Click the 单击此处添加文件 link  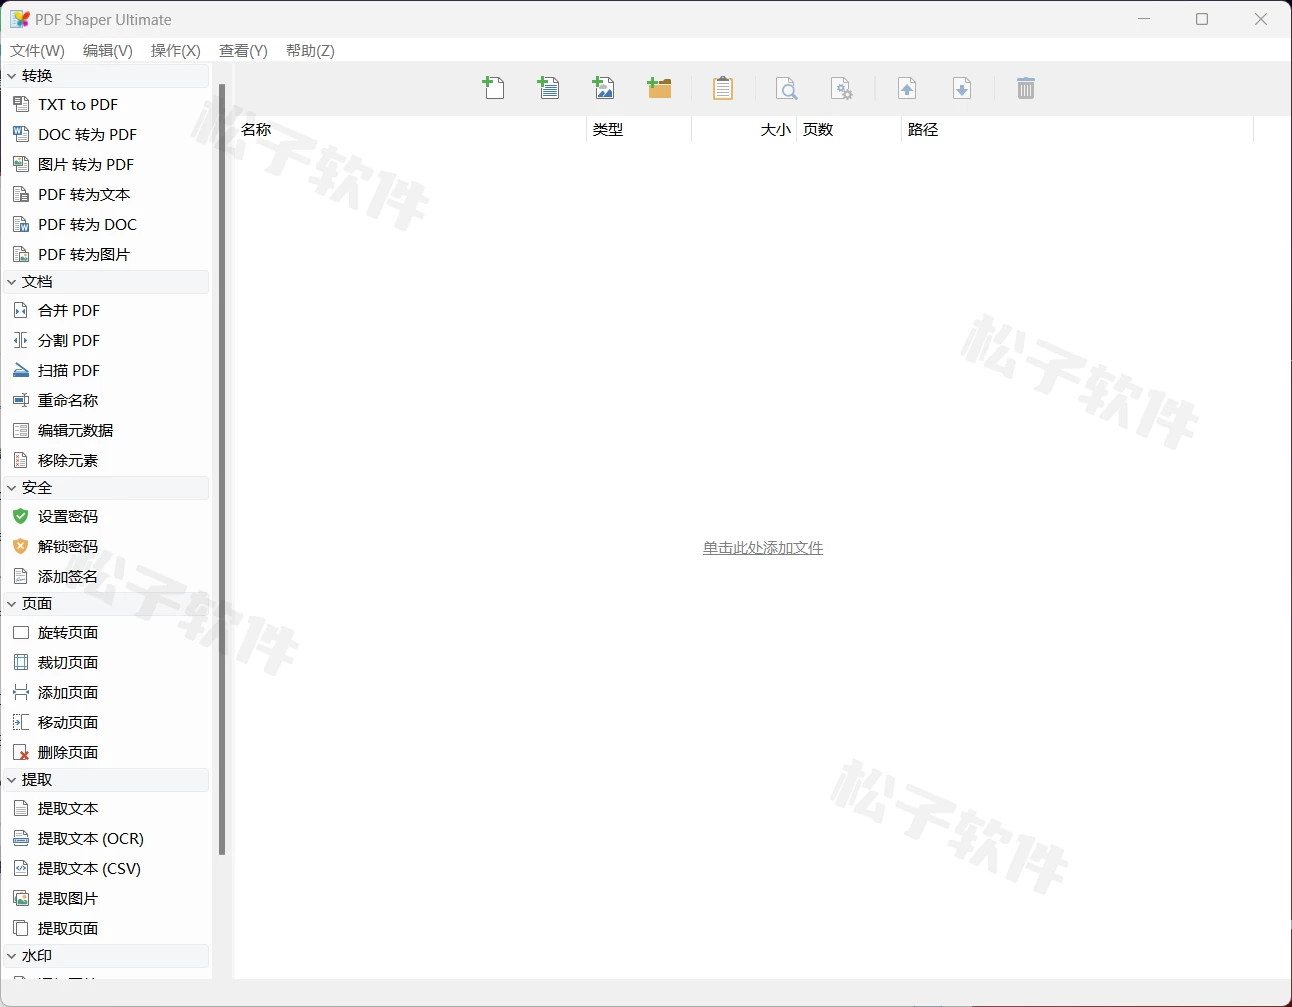(763, 548)
